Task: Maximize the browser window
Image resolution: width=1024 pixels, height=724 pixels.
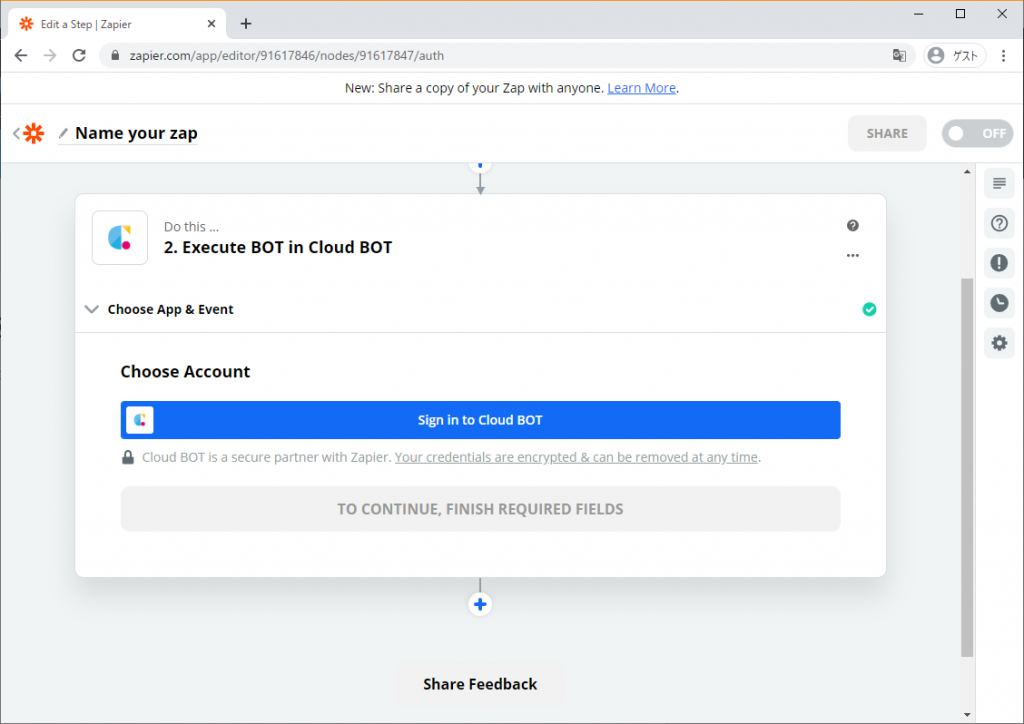Action: [x=960, y=14]
